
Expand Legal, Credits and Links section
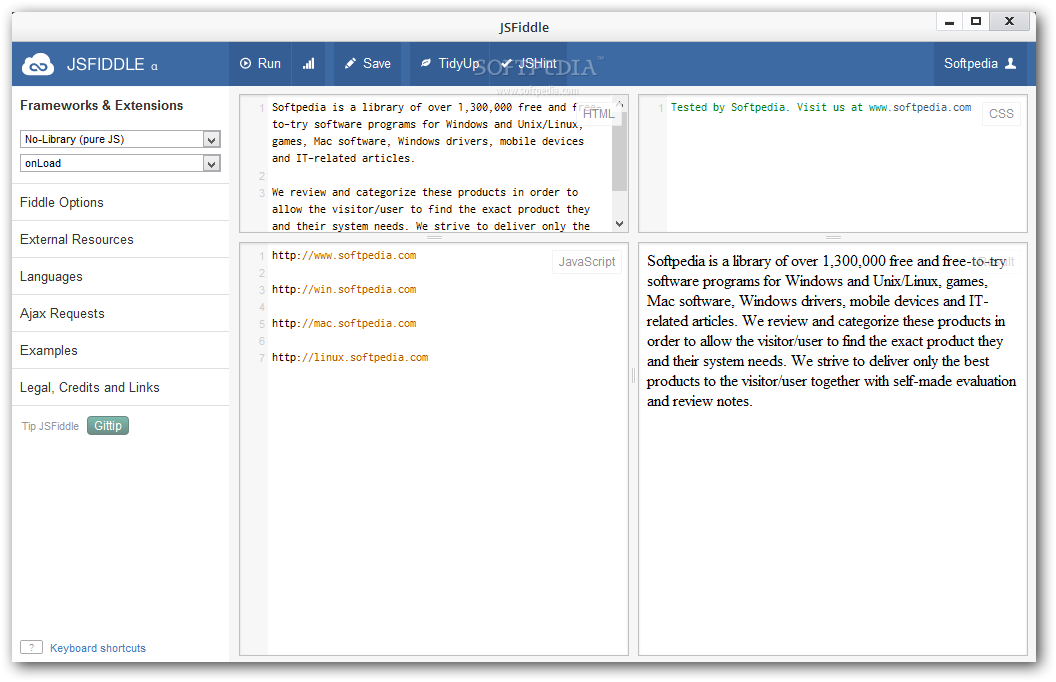(120, 388)
